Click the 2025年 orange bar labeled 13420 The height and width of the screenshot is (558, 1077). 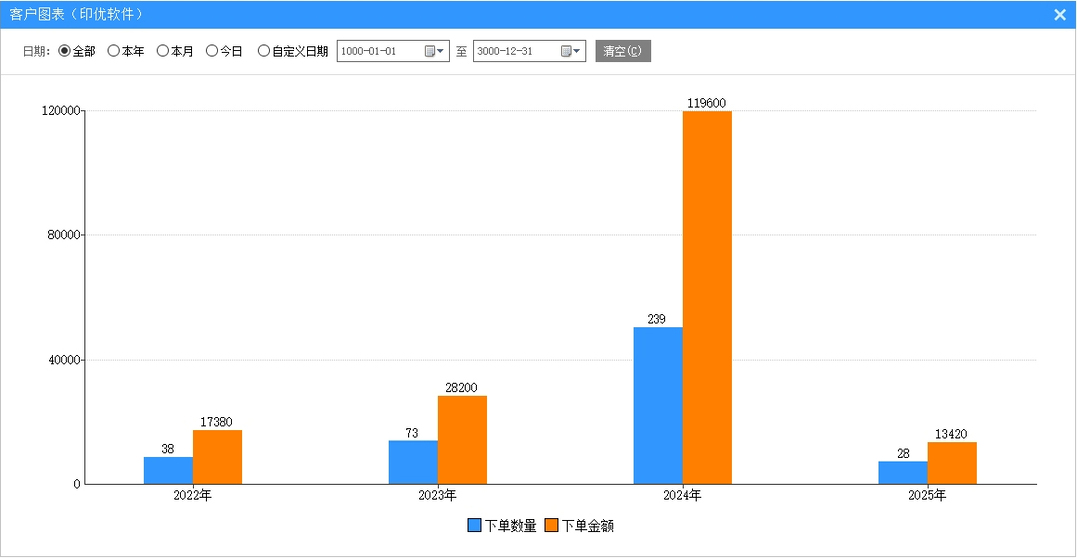pos(952,463)
